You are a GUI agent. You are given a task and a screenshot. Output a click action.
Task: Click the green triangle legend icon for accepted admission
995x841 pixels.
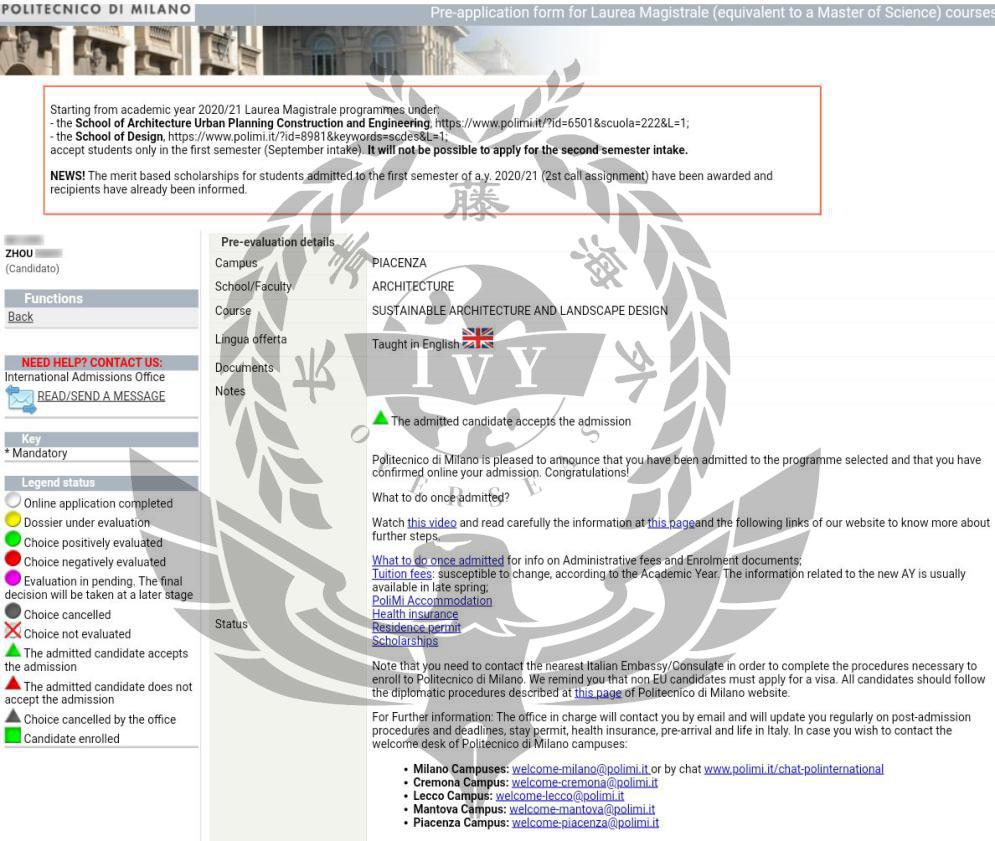click(13, 651)
